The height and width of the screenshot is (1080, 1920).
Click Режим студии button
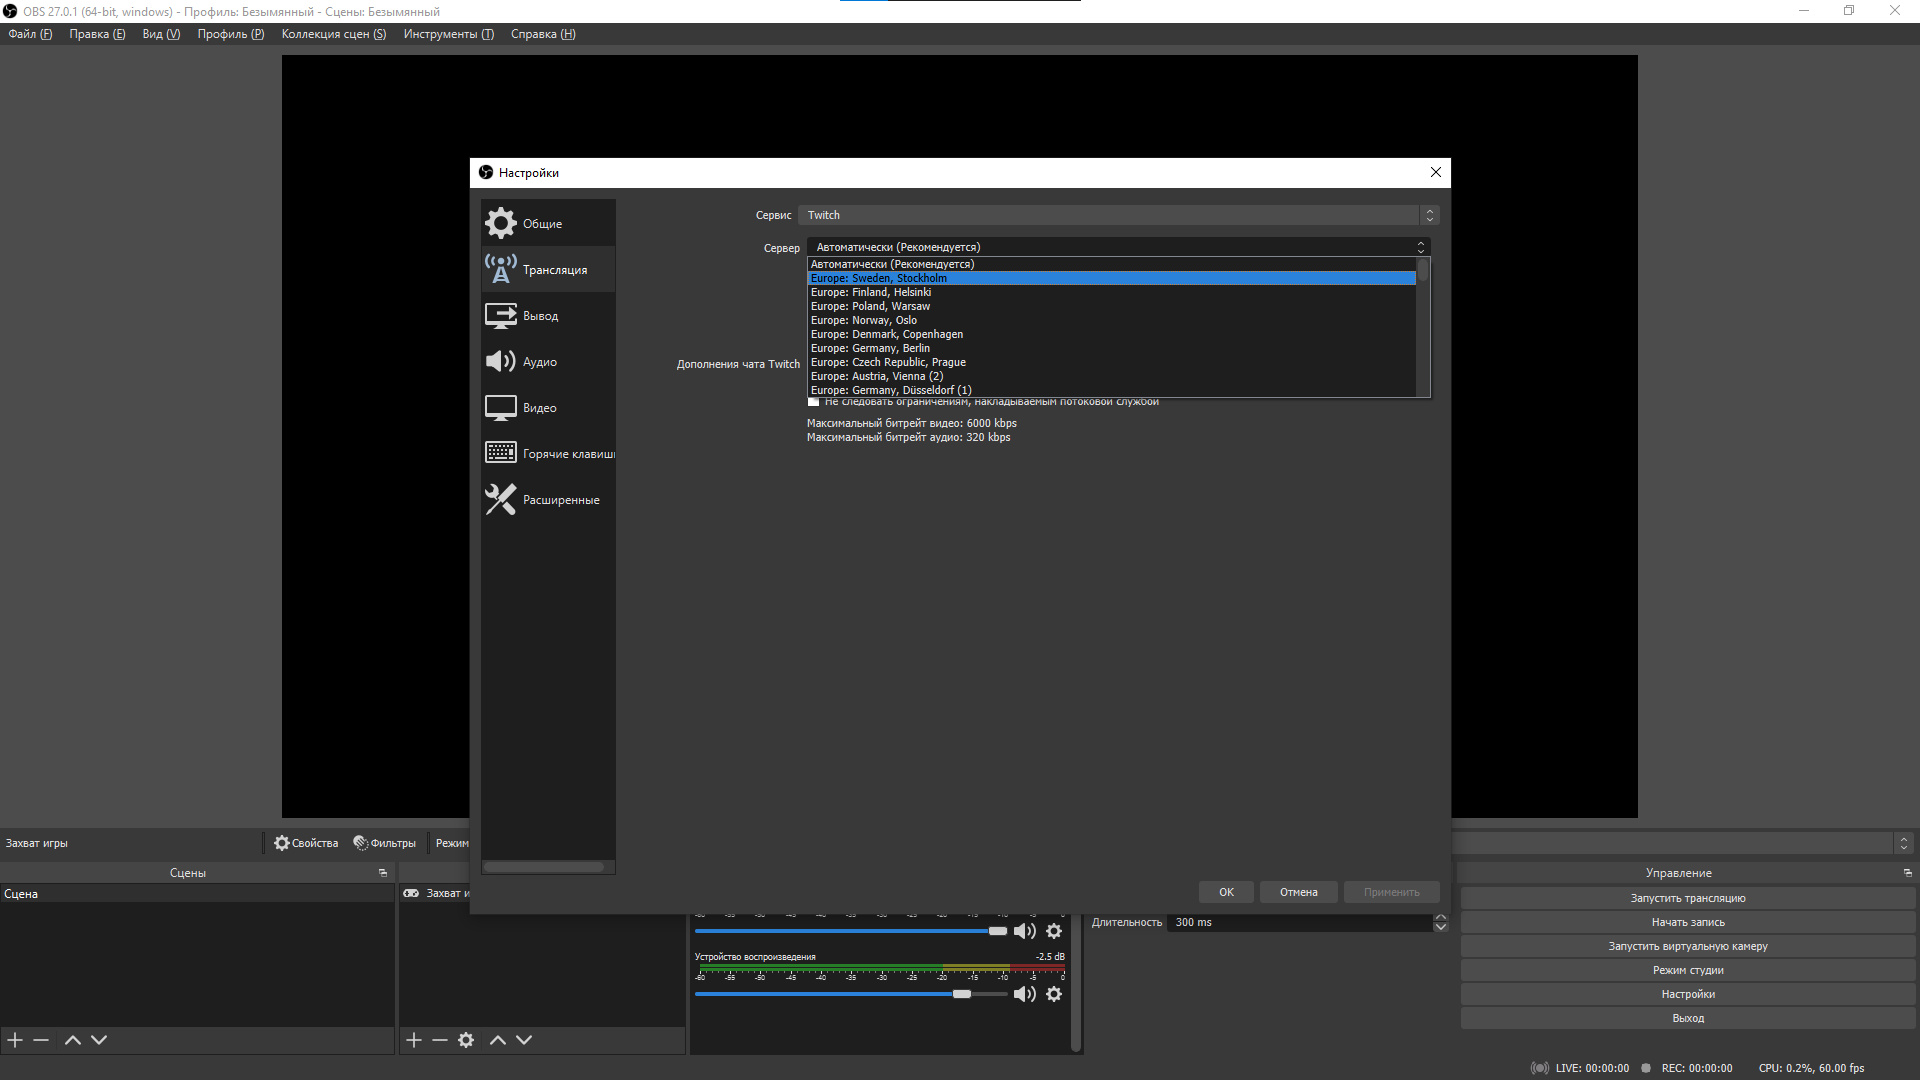(x=1688, y=970)
